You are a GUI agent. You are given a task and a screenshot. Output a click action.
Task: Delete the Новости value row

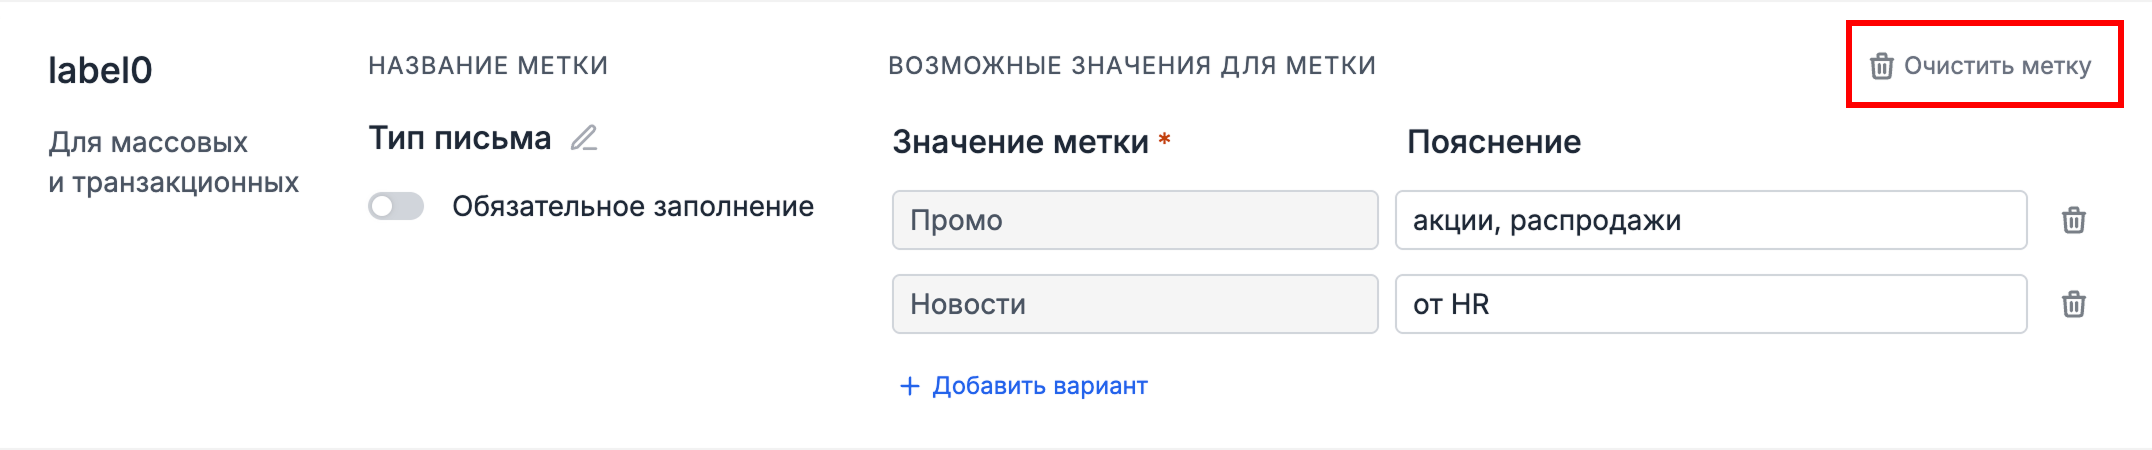[2073, 304]
